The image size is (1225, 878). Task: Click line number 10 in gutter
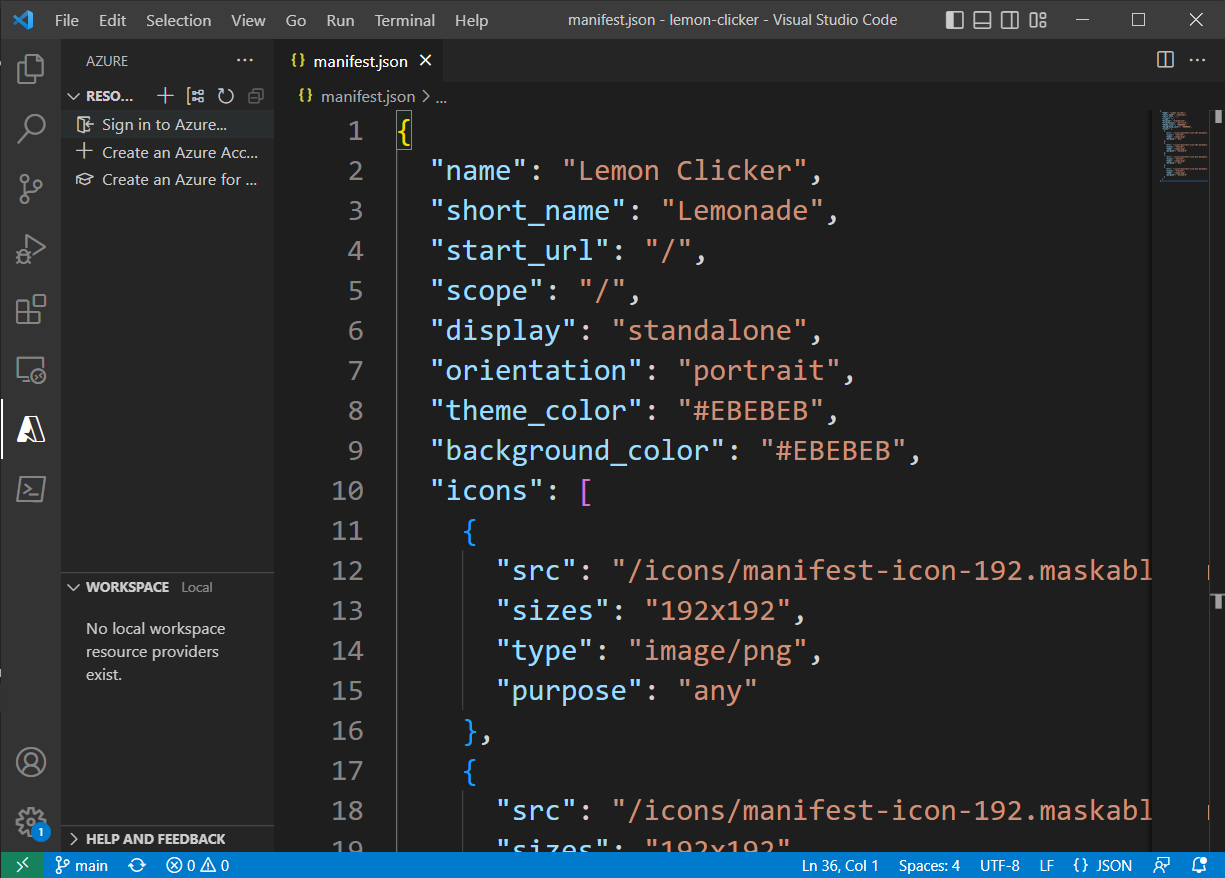347,490
